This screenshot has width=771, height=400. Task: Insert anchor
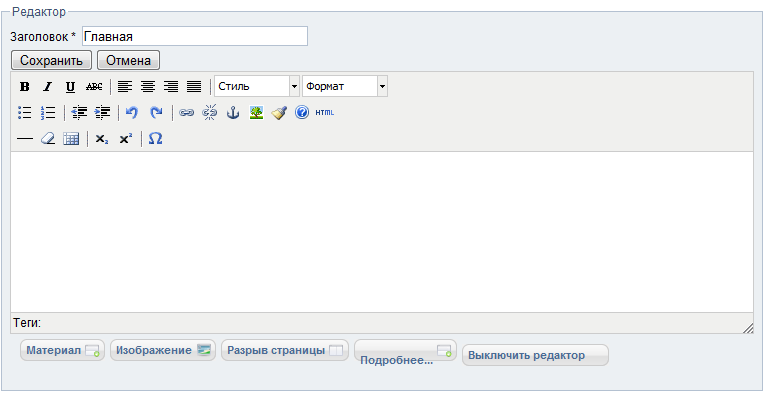point(233,113)
